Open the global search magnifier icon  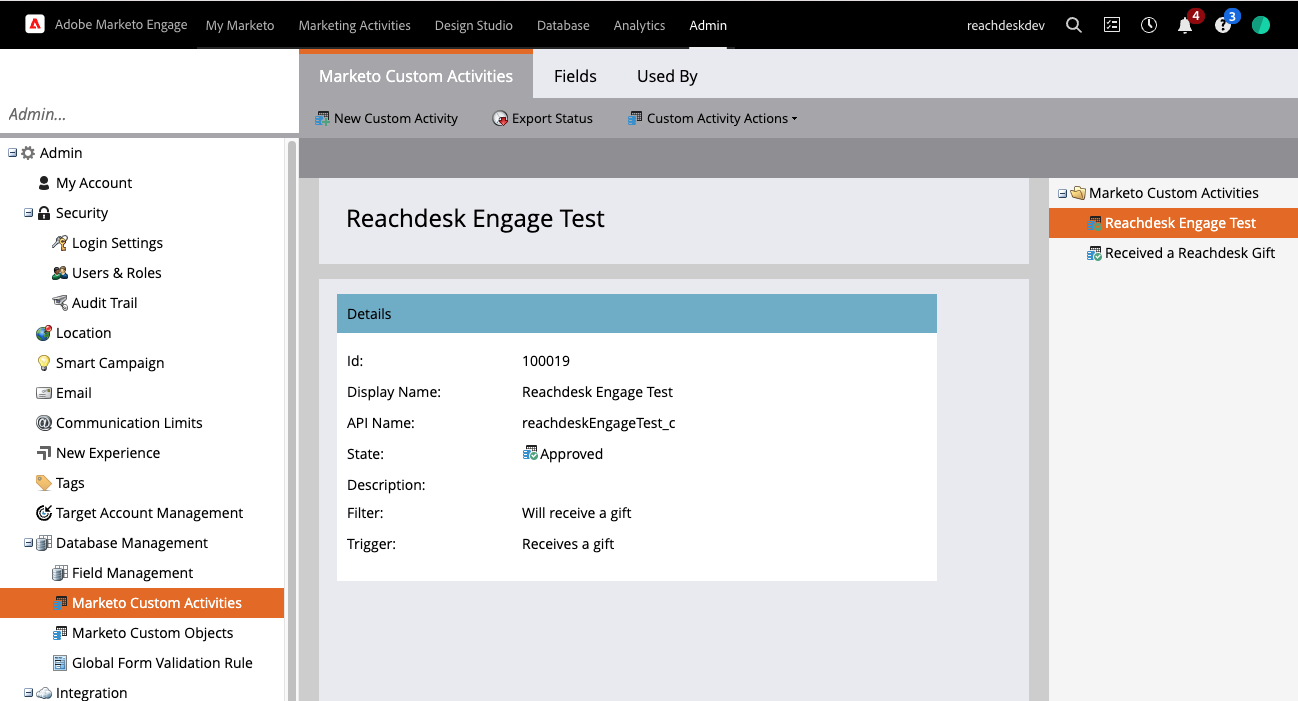click(x=1074, y=25)
